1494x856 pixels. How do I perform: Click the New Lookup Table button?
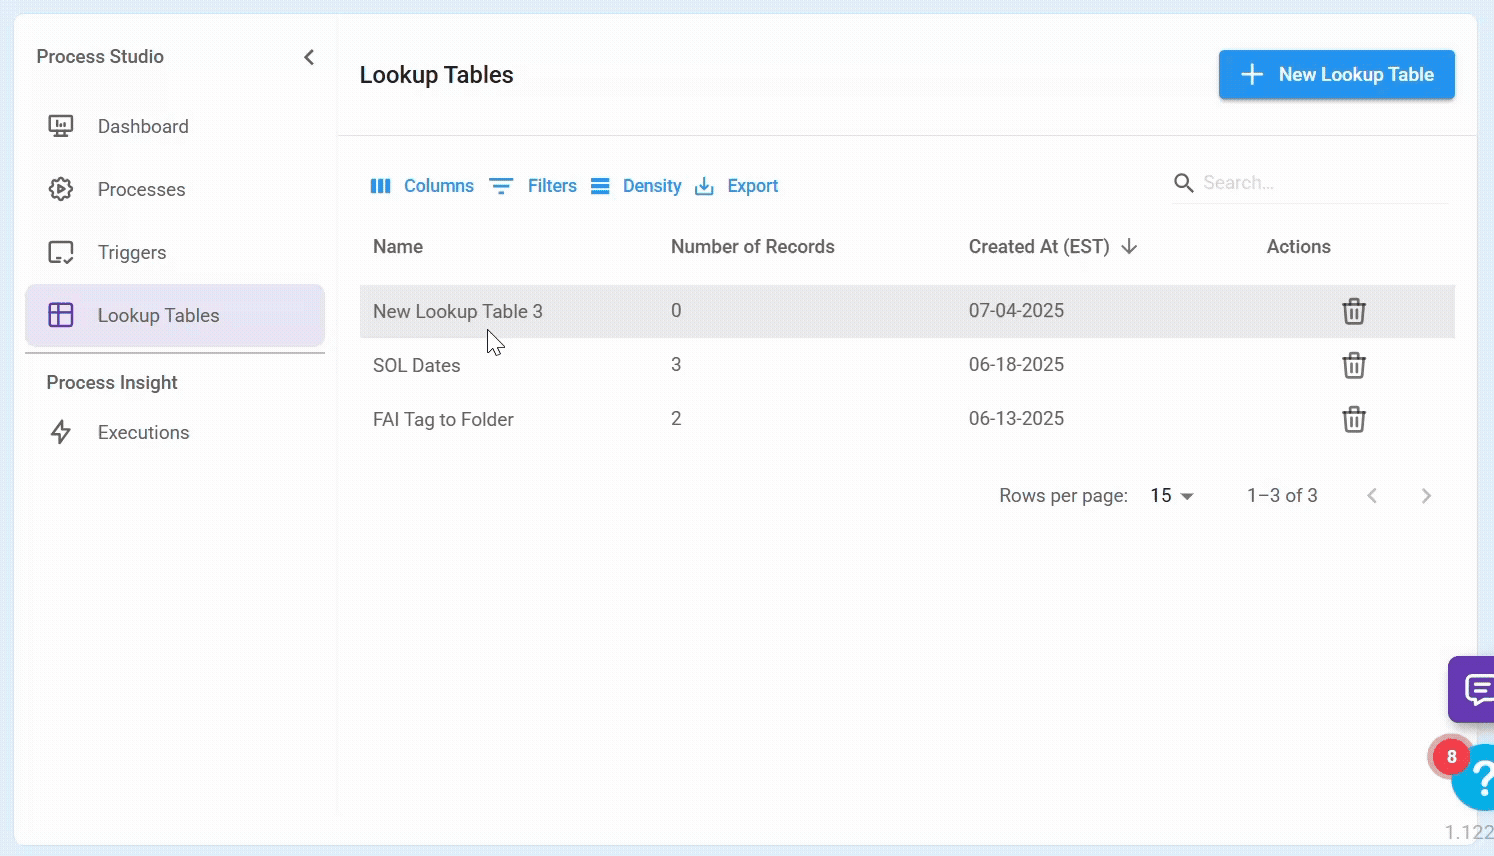coord(1336,74)
